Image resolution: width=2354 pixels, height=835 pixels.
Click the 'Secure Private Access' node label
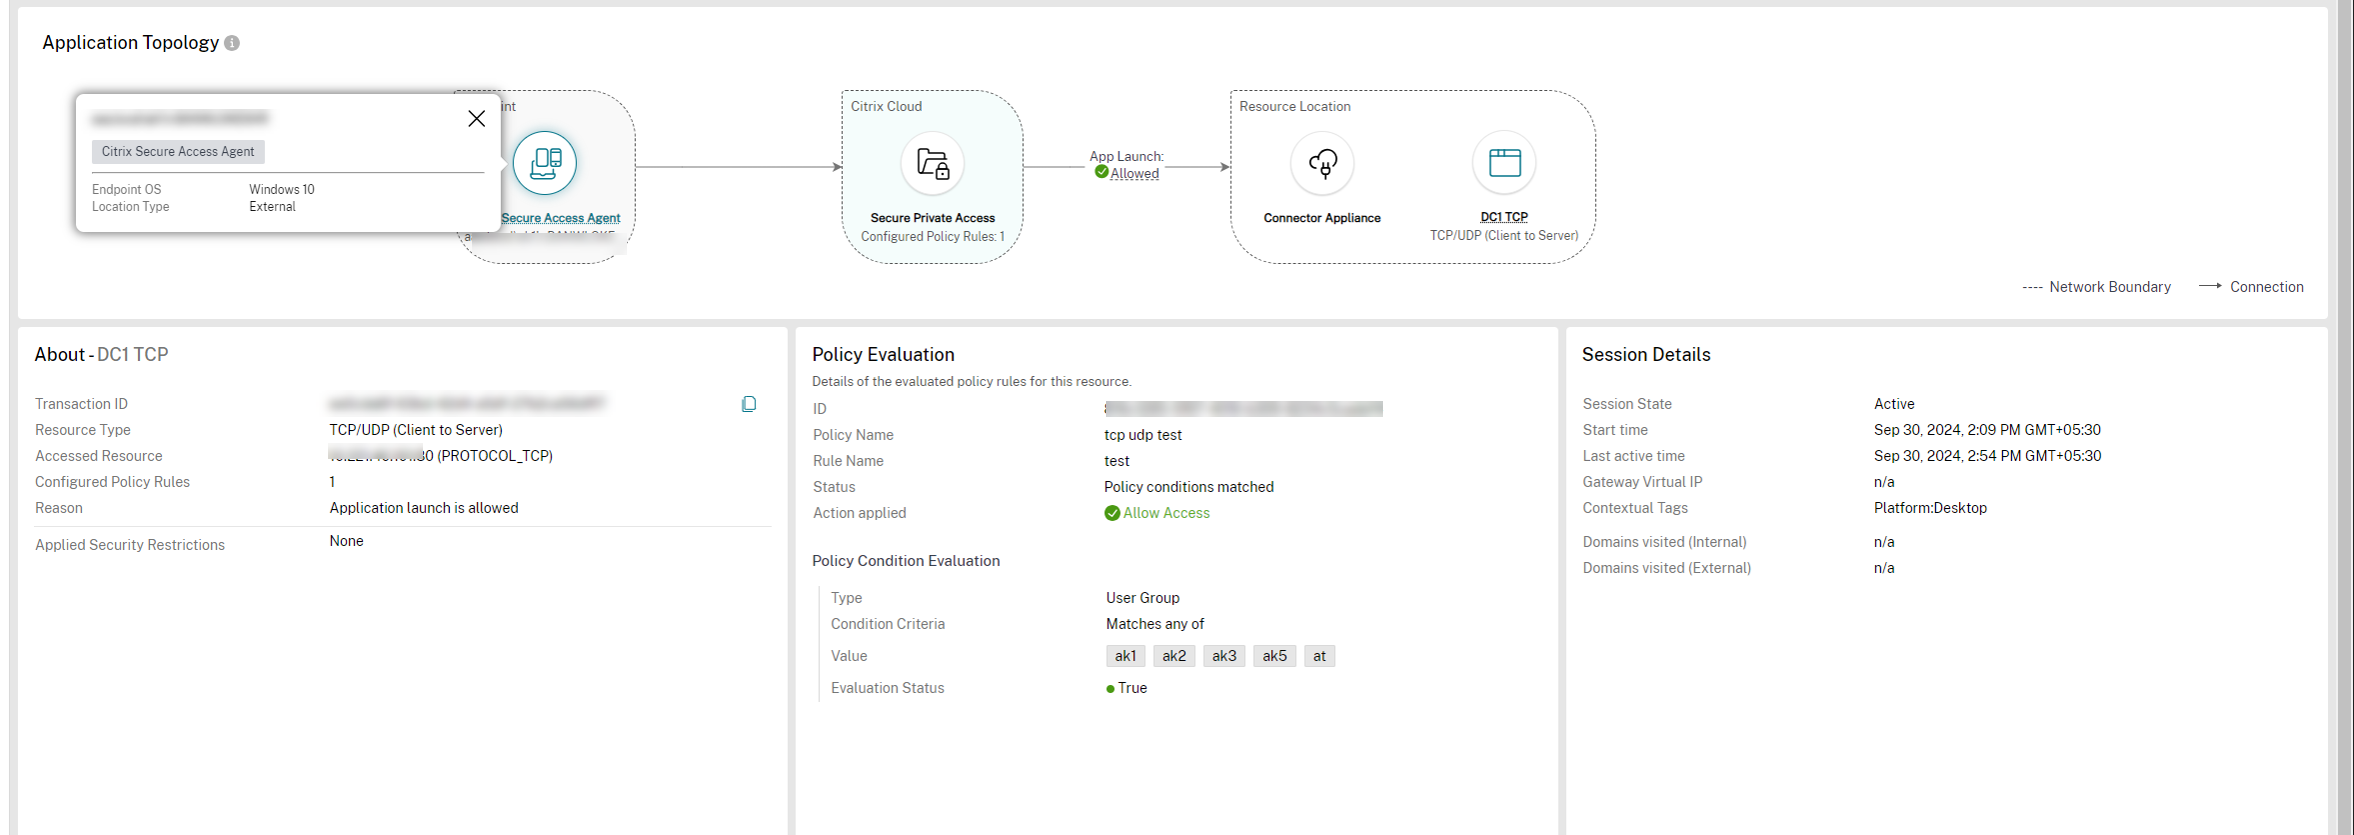(933, 218)
